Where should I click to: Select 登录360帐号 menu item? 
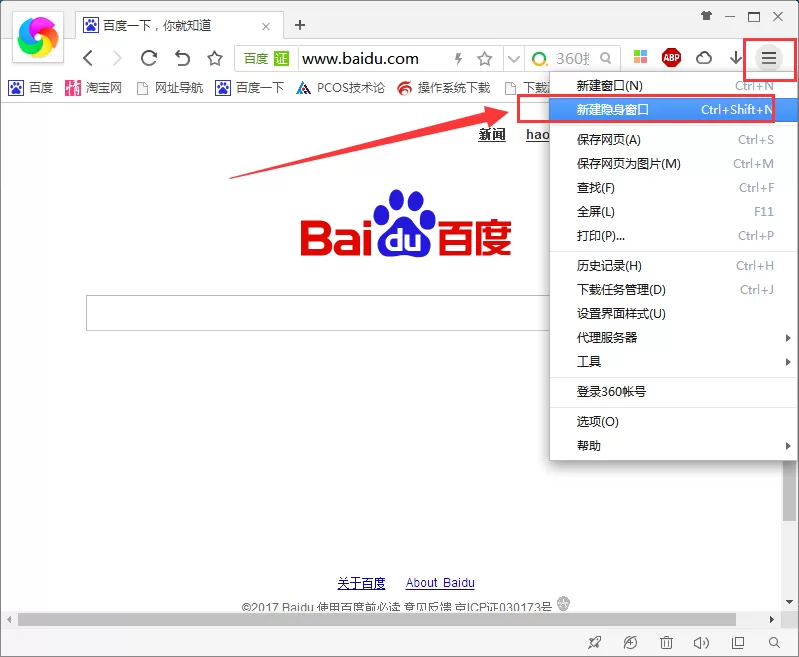tap(674, 391)
